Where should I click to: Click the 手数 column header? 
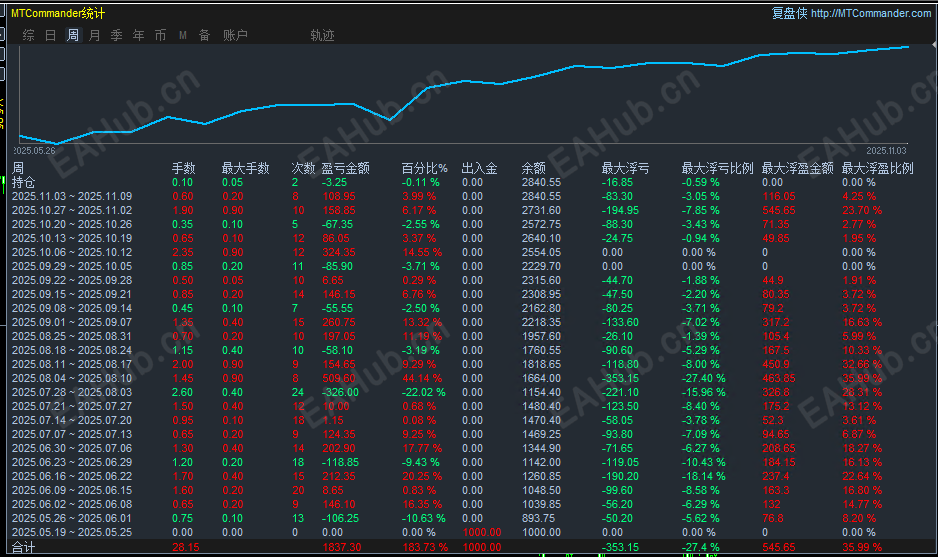(x=184, y=169)
